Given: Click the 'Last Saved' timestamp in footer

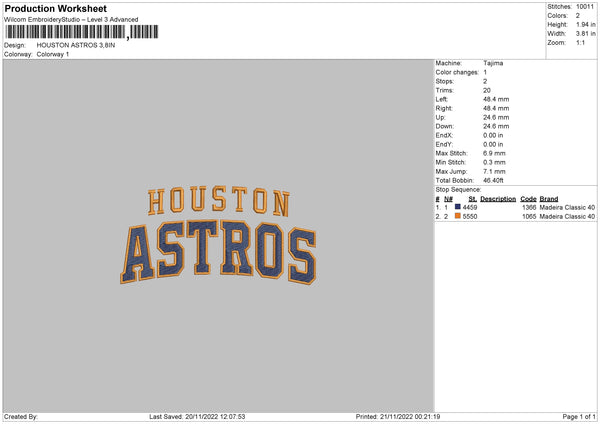Looking at the screenshot, I should pyautogui.click(x=197, y=416).
